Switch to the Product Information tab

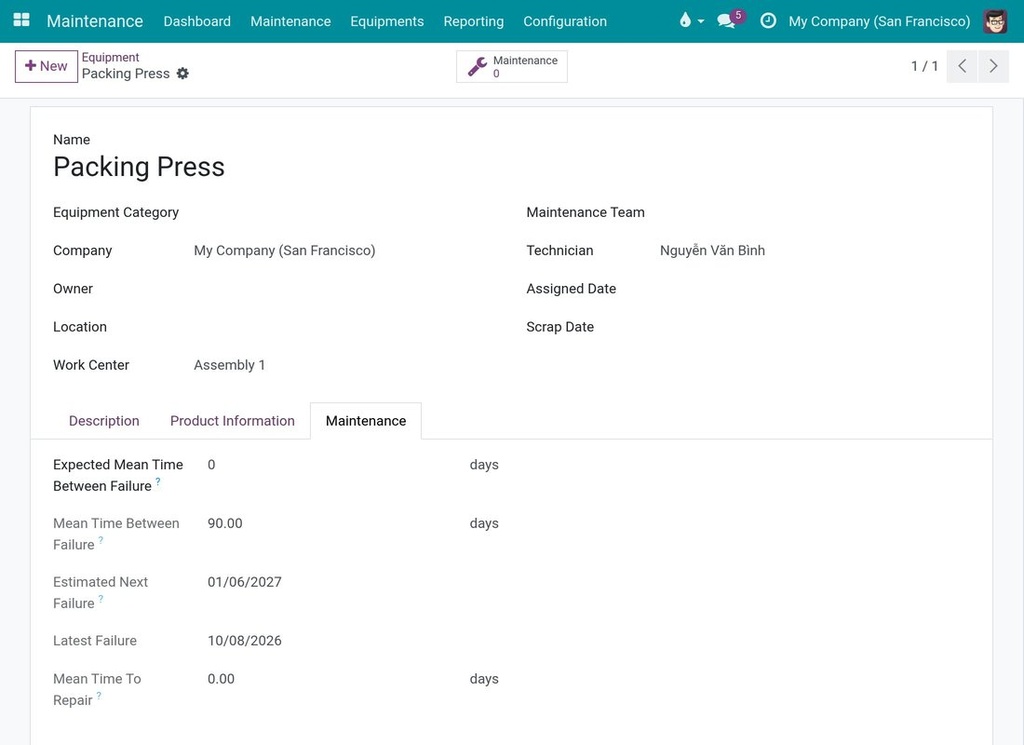tap(232, 421)
